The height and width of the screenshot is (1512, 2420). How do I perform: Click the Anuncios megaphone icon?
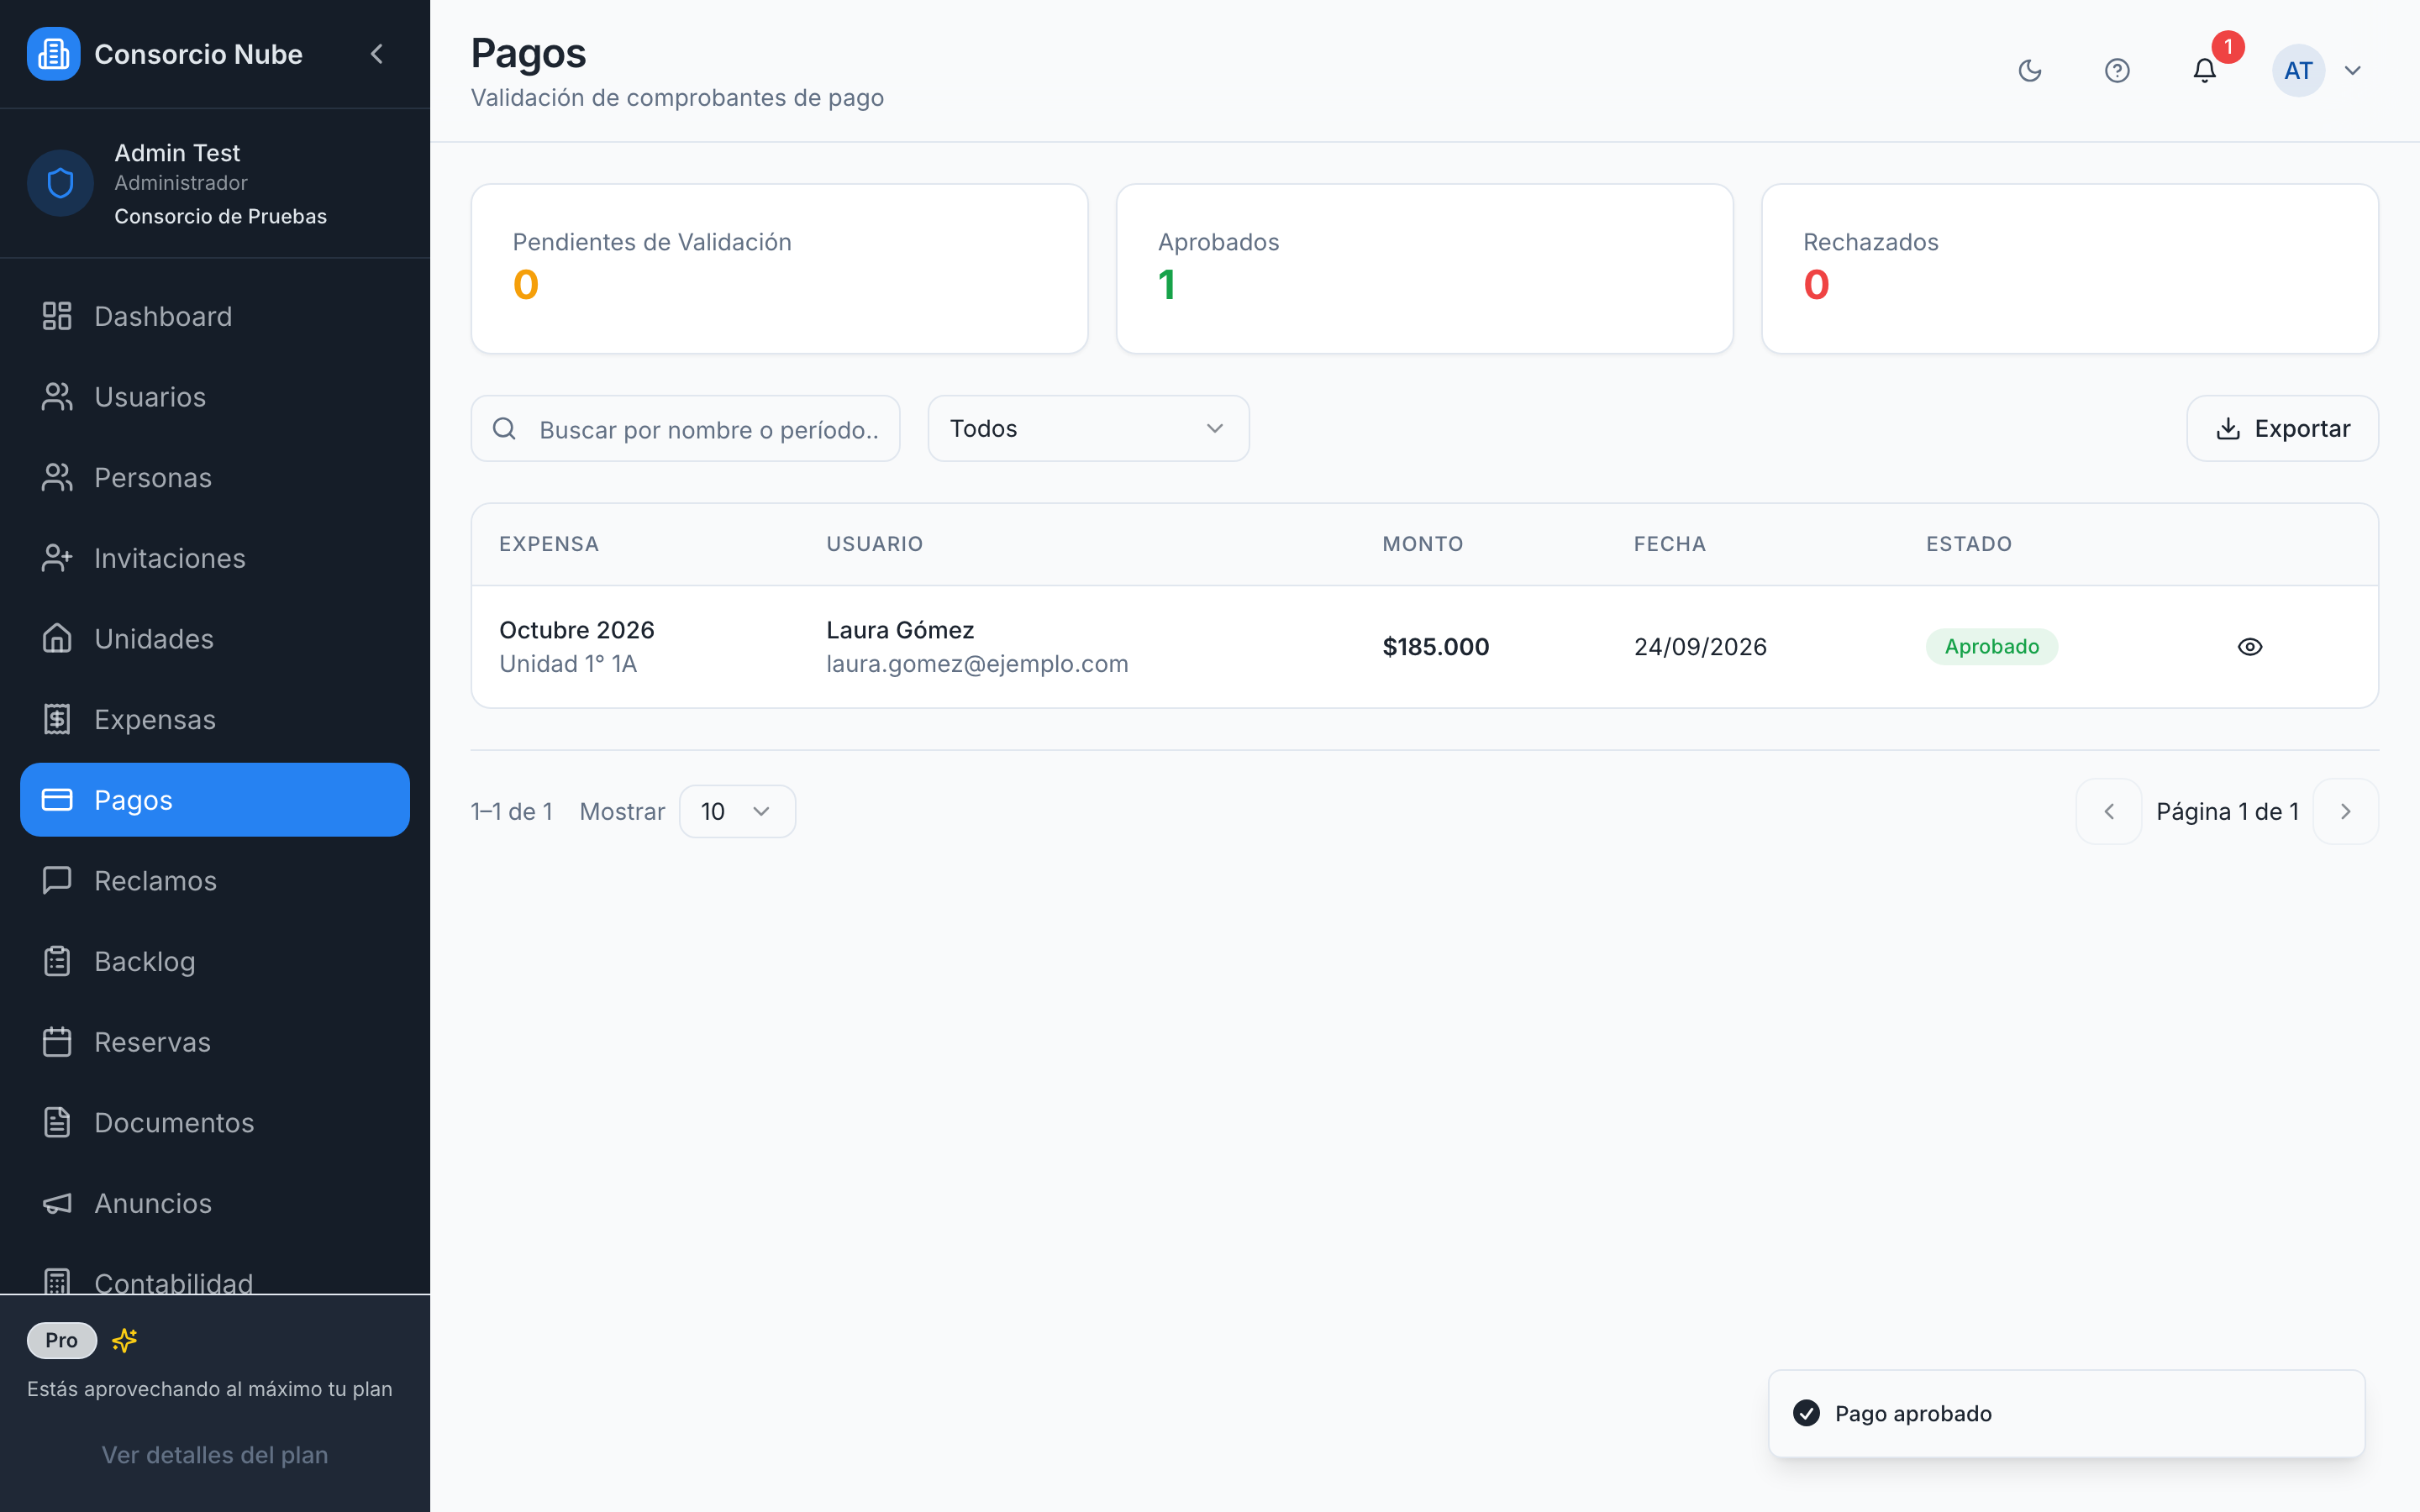pyautogui.click(x=57, y=1203)
